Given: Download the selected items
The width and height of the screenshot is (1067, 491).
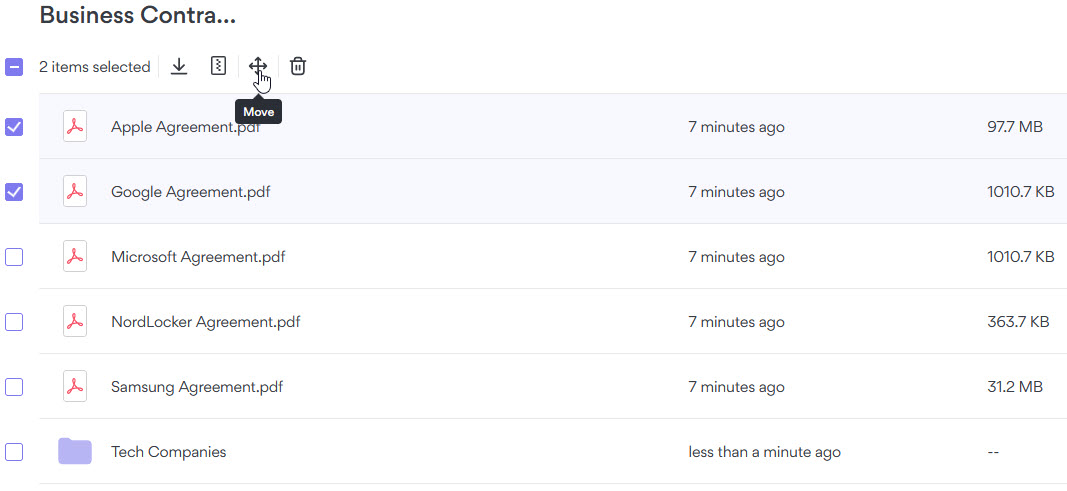Looking at the screenshot, I should click(179, 67).
